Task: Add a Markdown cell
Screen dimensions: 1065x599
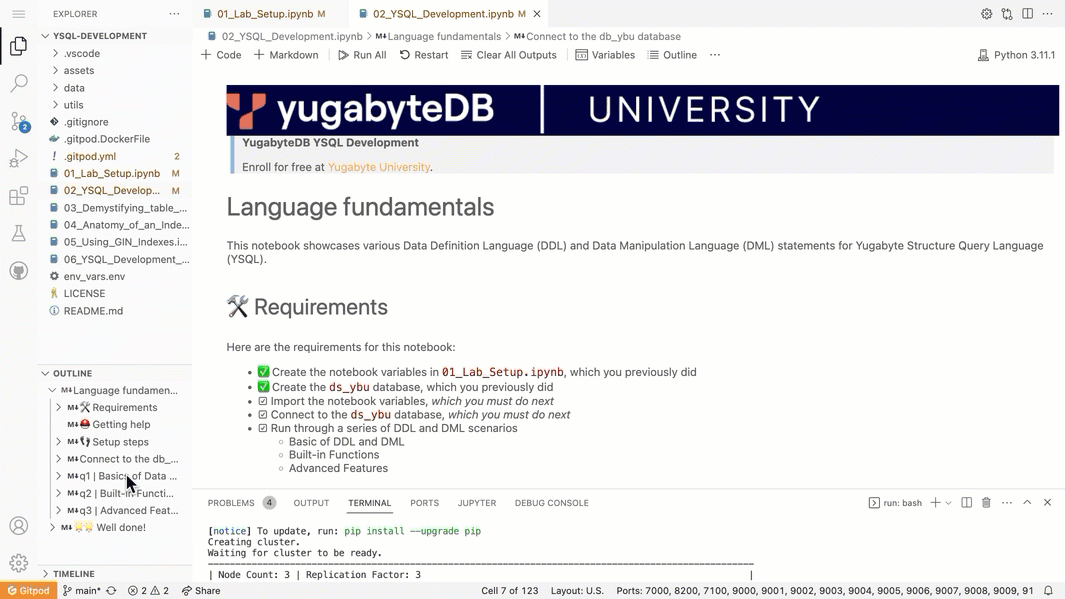Action: (286, 55)
